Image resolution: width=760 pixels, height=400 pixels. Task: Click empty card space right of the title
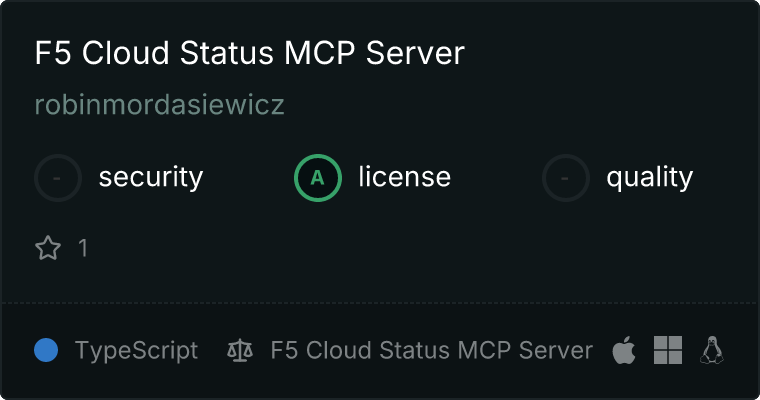coord(606,52)
